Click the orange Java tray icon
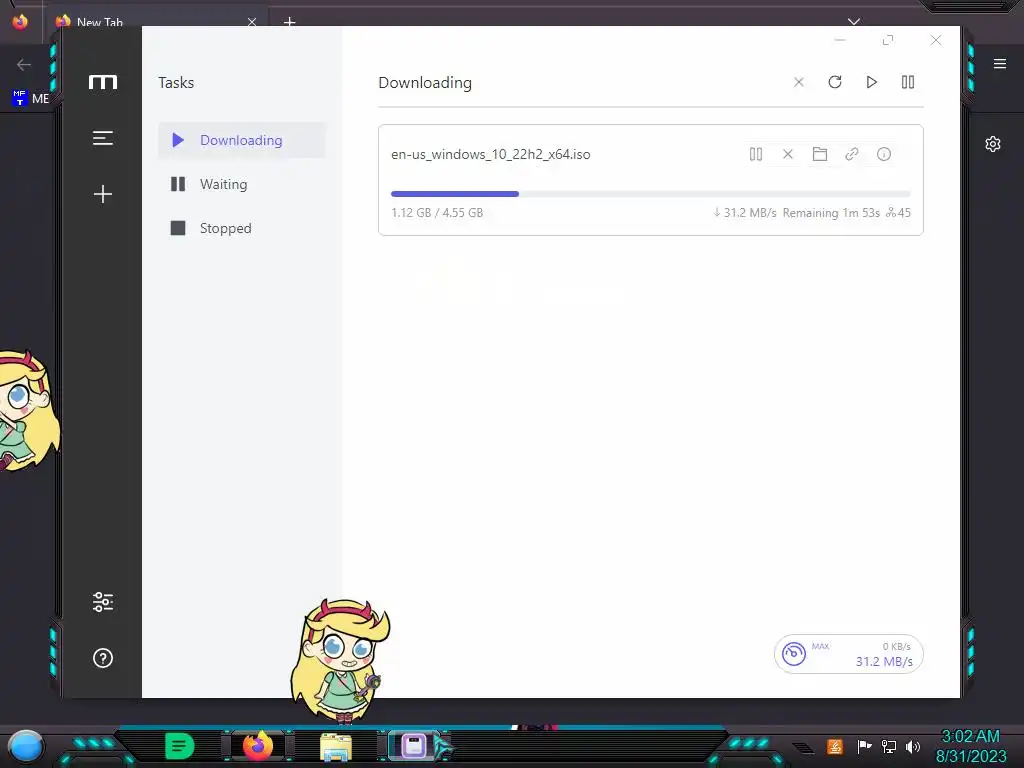Screen dimensions: 1024x768 pos(835,746)
